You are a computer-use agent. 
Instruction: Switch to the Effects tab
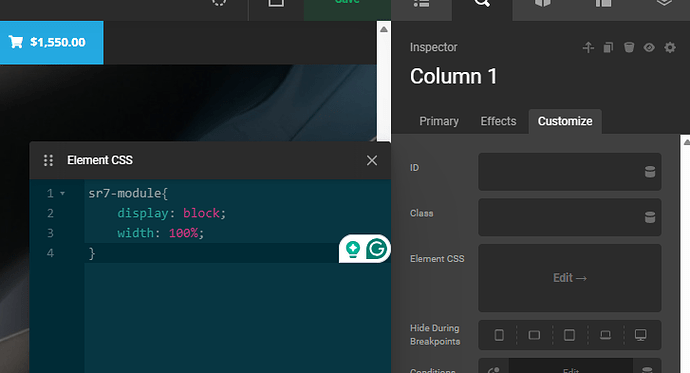pos(498,121)
